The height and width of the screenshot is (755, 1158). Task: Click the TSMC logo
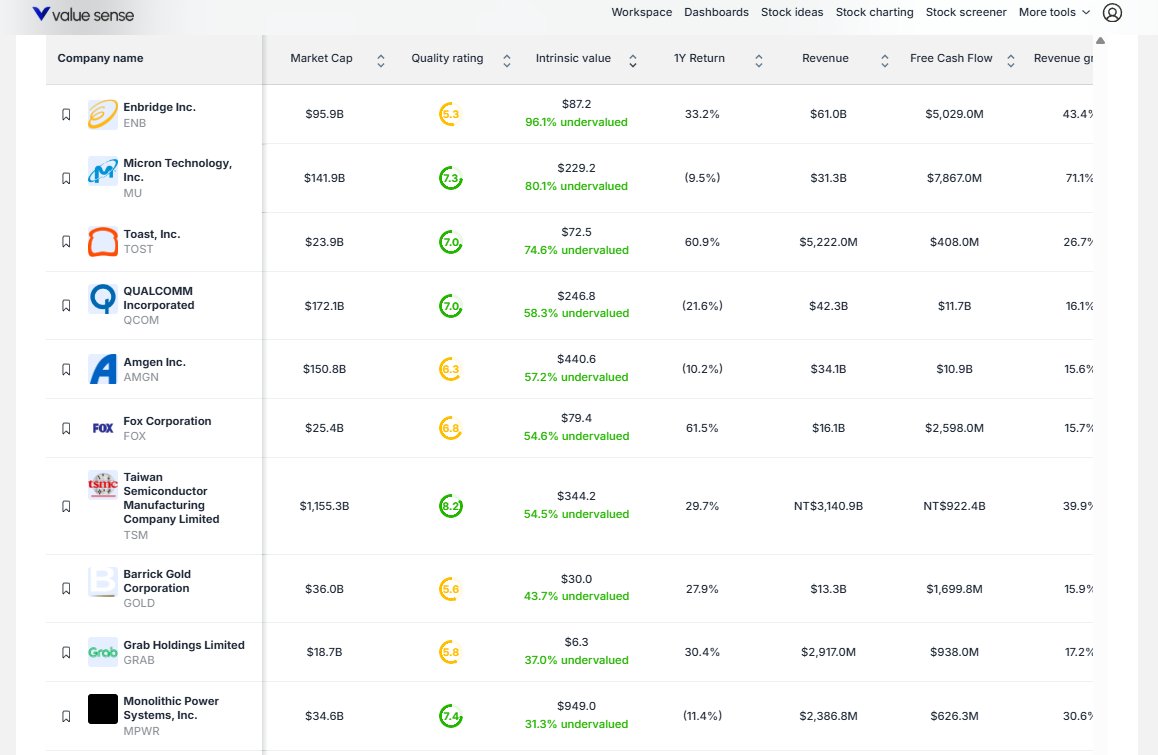click(x=103, y=485)
